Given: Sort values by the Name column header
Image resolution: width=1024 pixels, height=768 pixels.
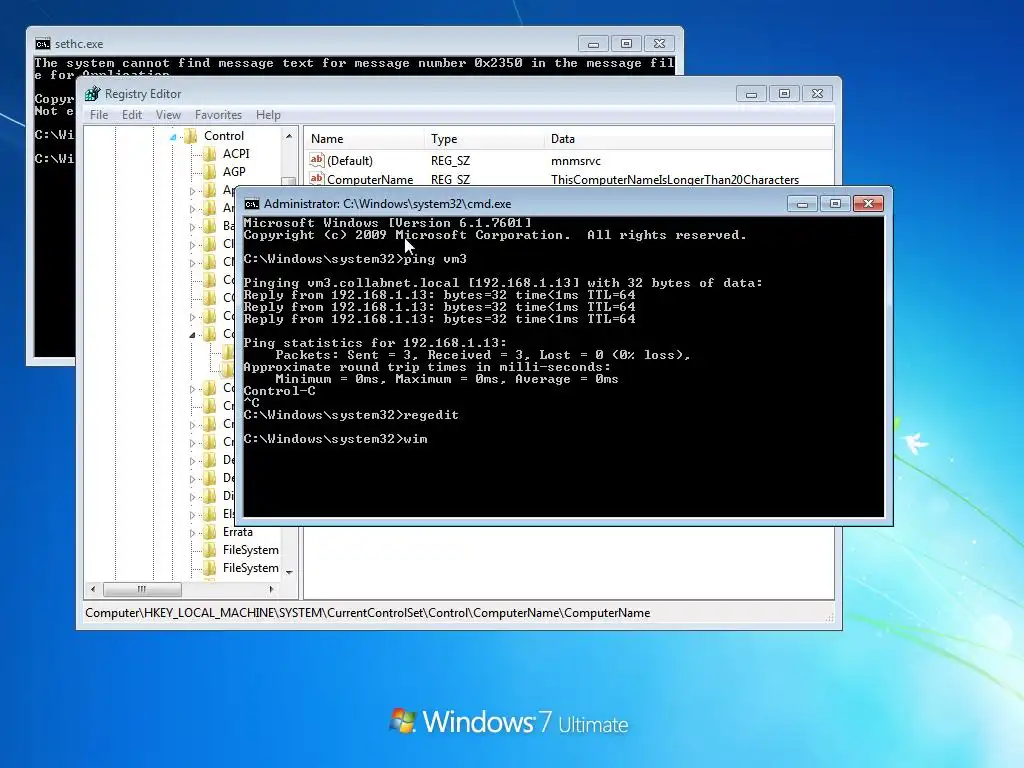Looking at the screenshot, I should 364,138.
